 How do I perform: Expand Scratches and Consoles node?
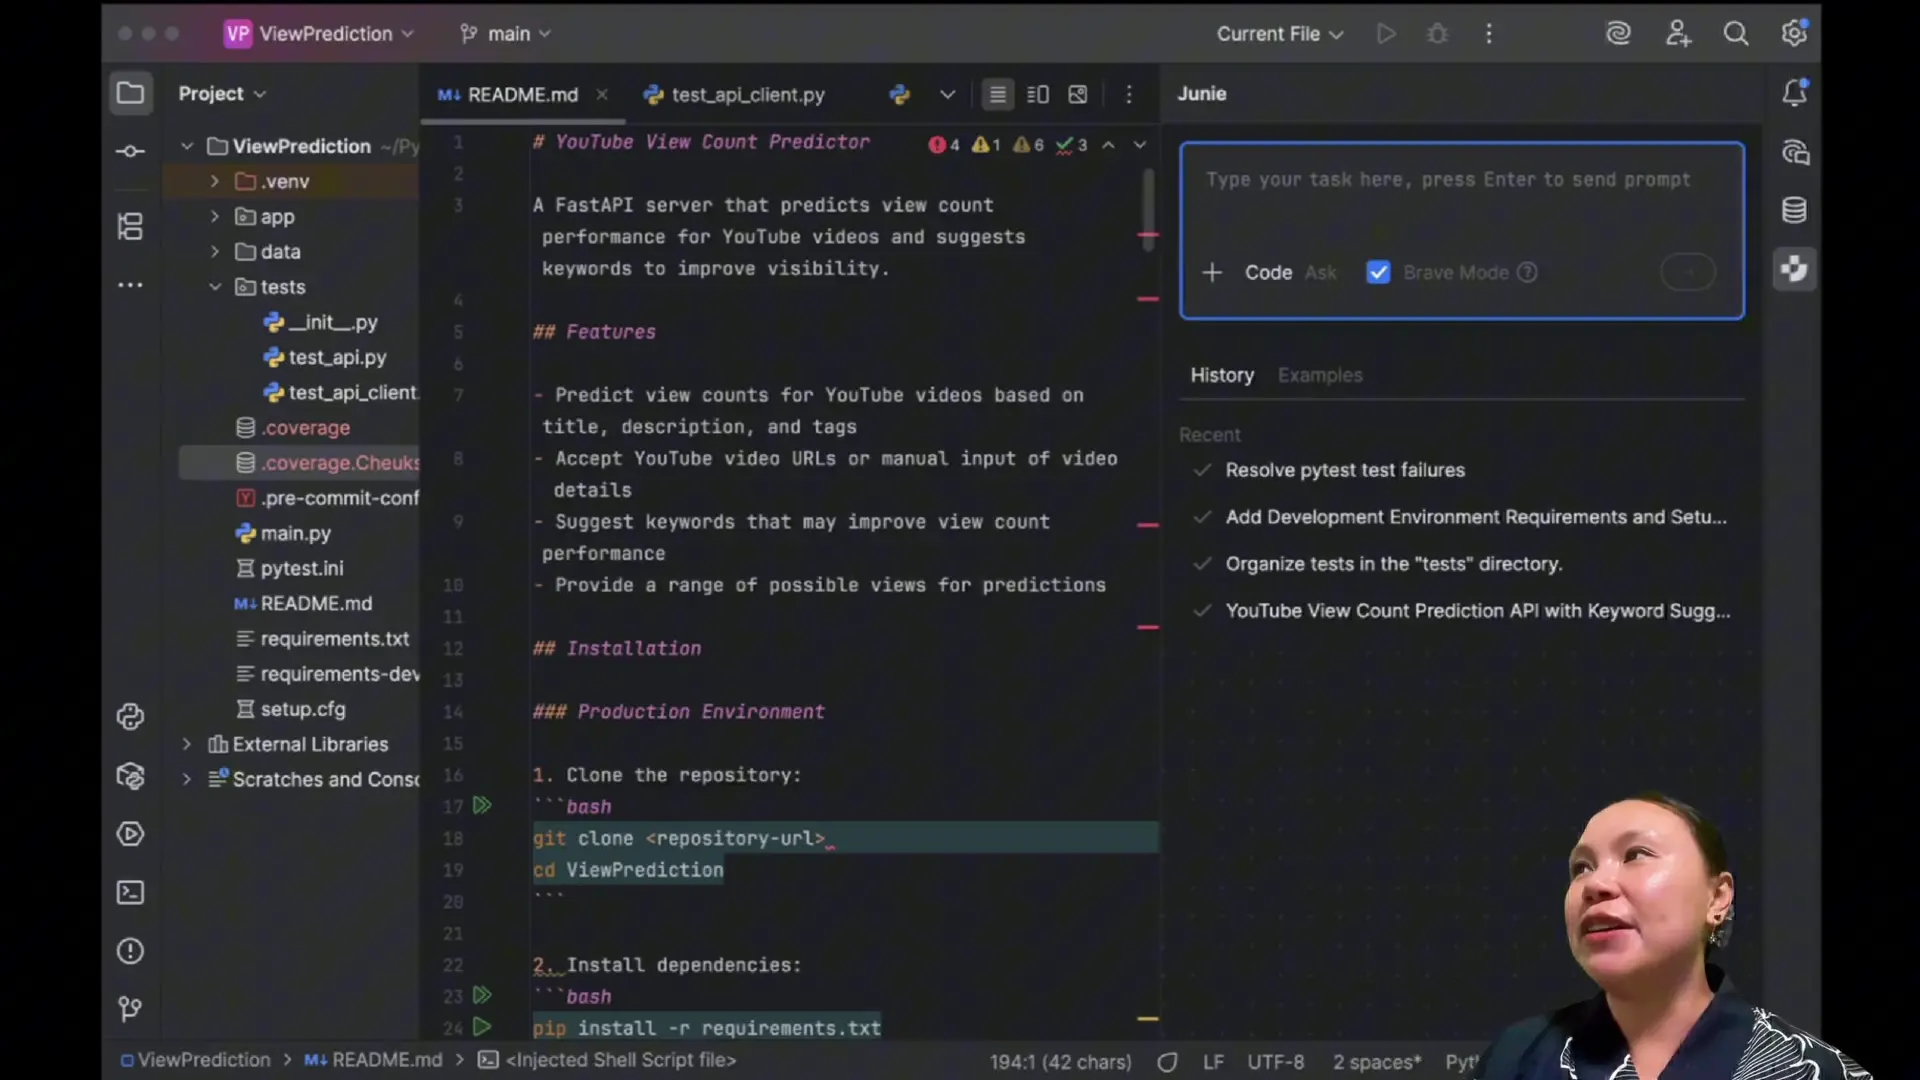(187, 779)
